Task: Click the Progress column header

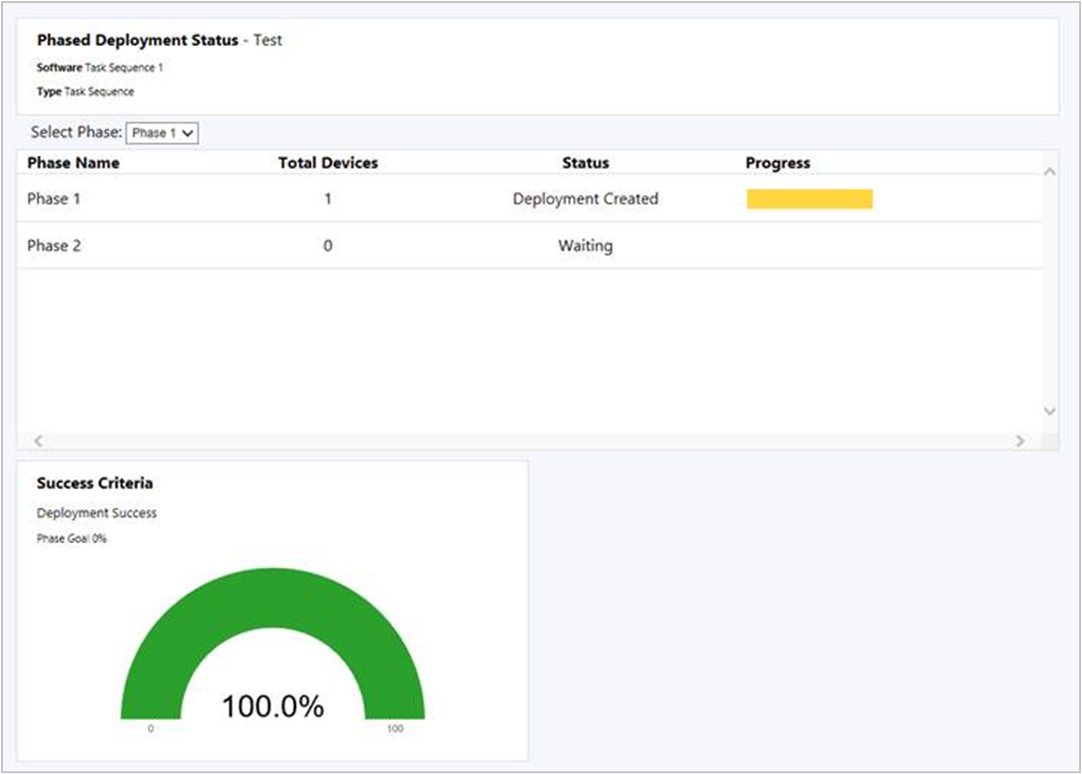Action: (778, 163)
